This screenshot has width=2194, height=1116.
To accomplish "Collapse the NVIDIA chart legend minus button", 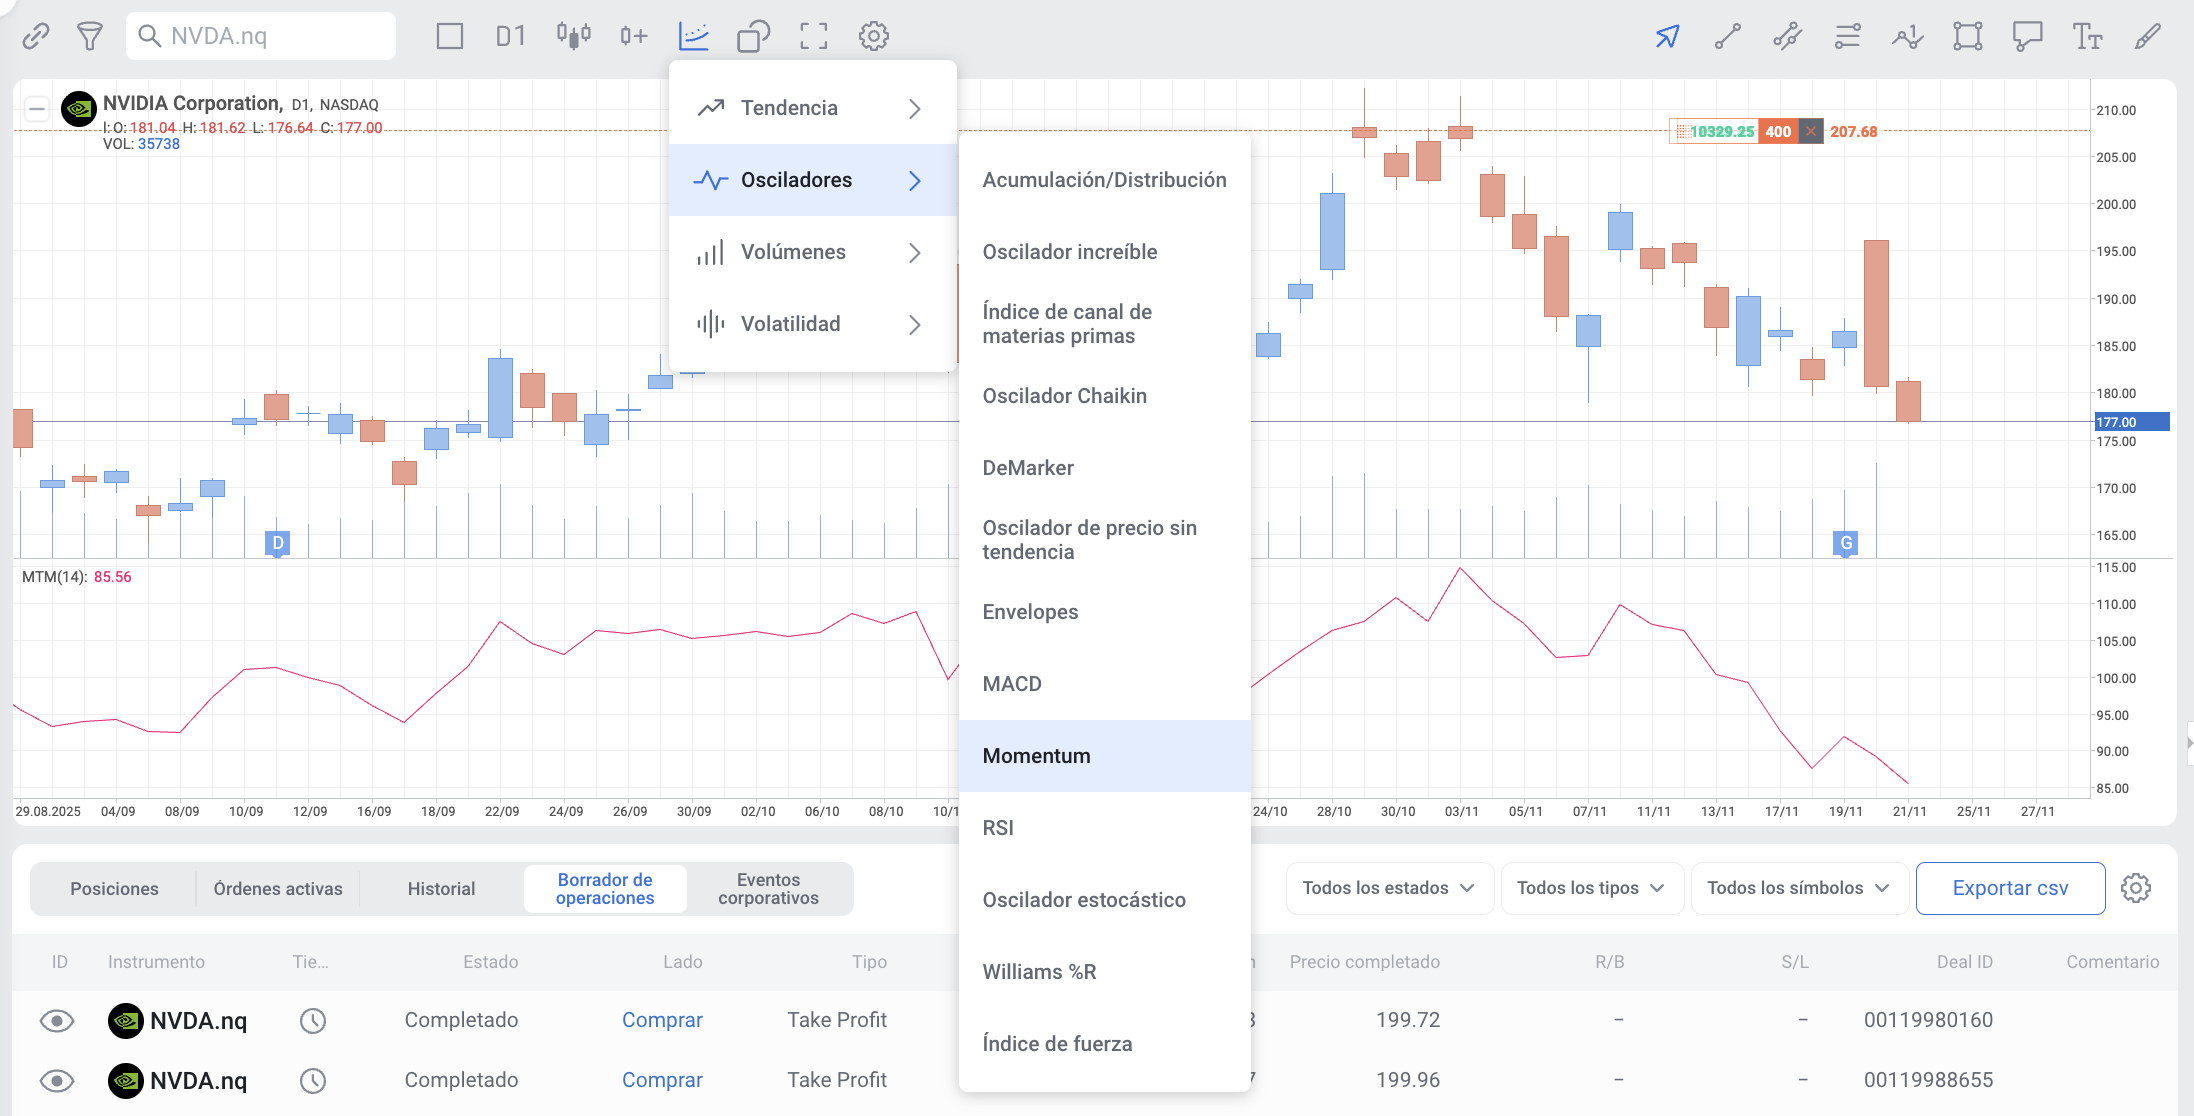I will point(37,109).
